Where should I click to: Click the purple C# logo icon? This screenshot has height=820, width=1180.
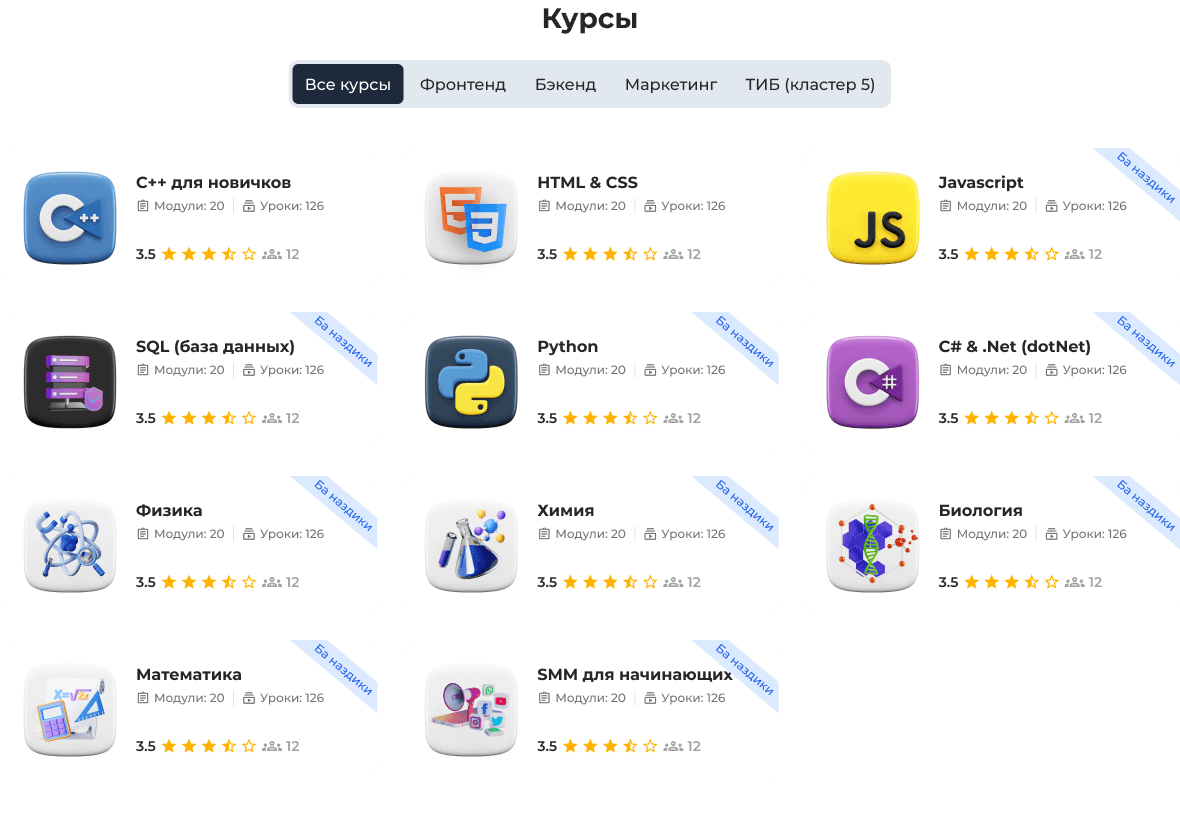coord(872,382)
